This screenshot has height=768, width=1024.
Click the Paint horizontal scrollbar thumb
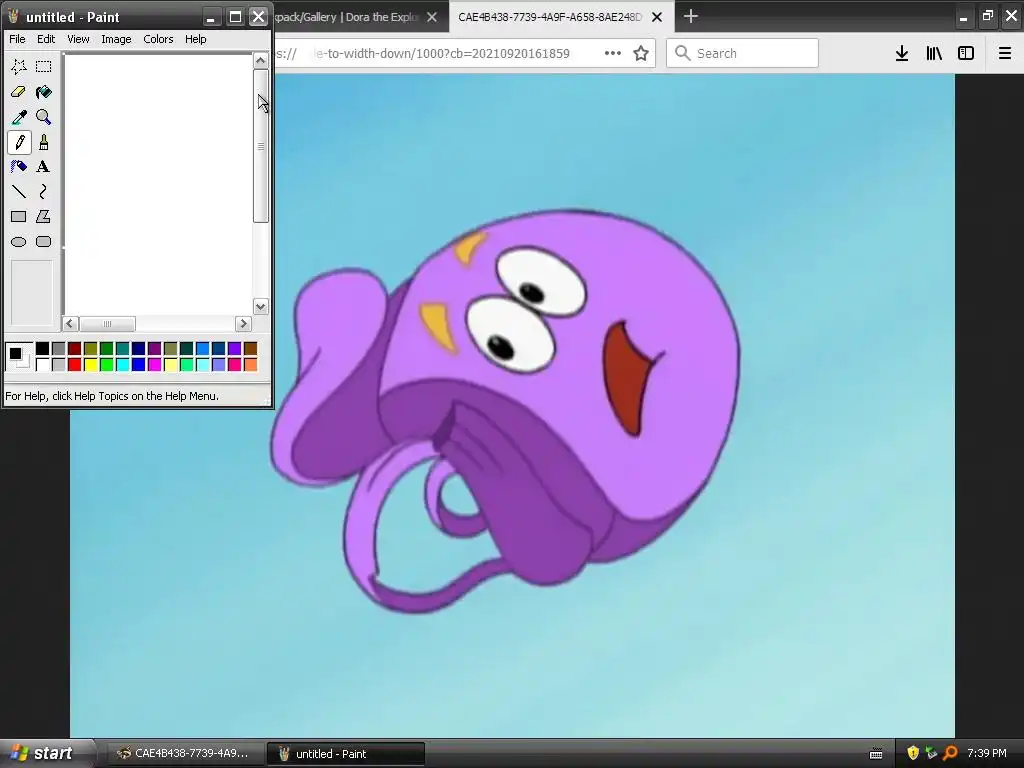point(107,324)
